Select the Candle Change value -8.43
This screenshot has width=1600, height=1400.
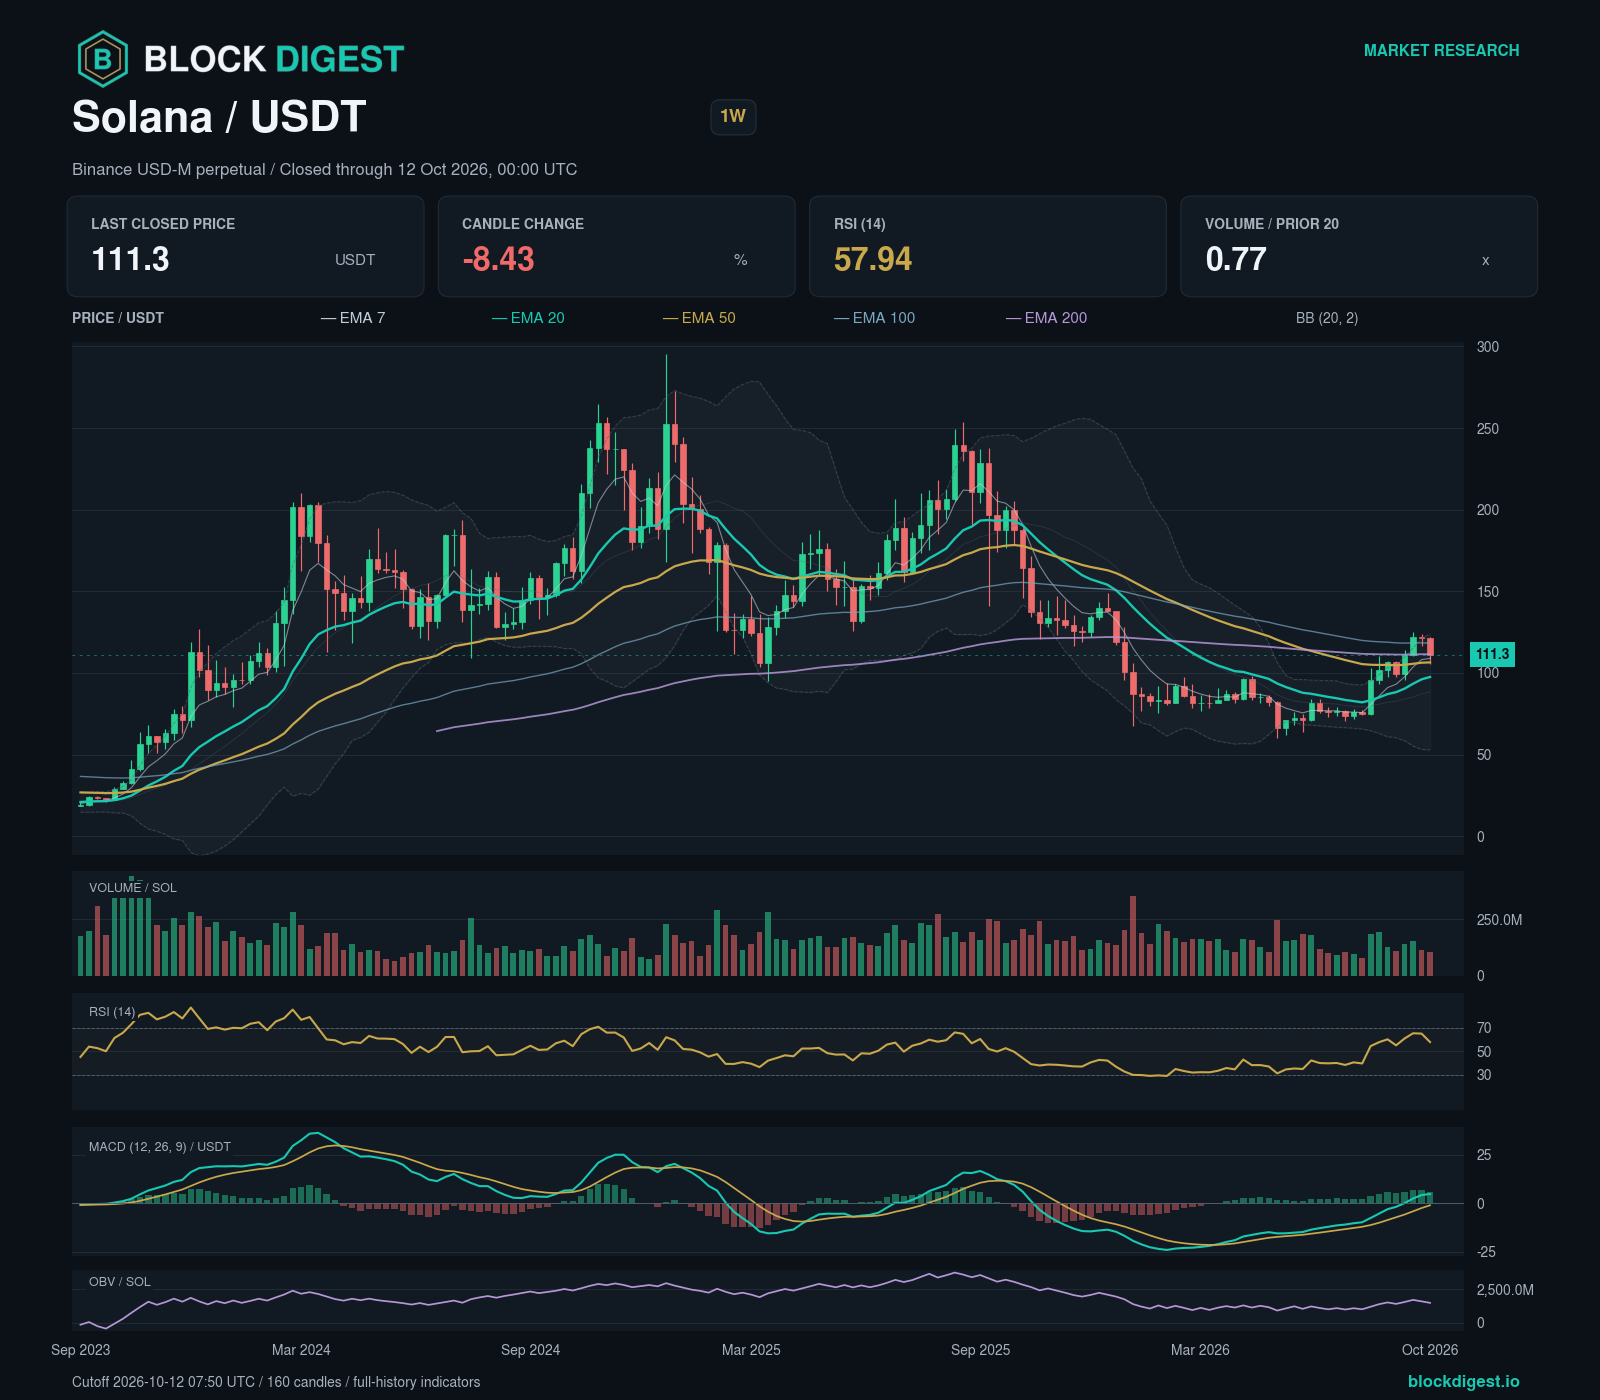[498, 260]
